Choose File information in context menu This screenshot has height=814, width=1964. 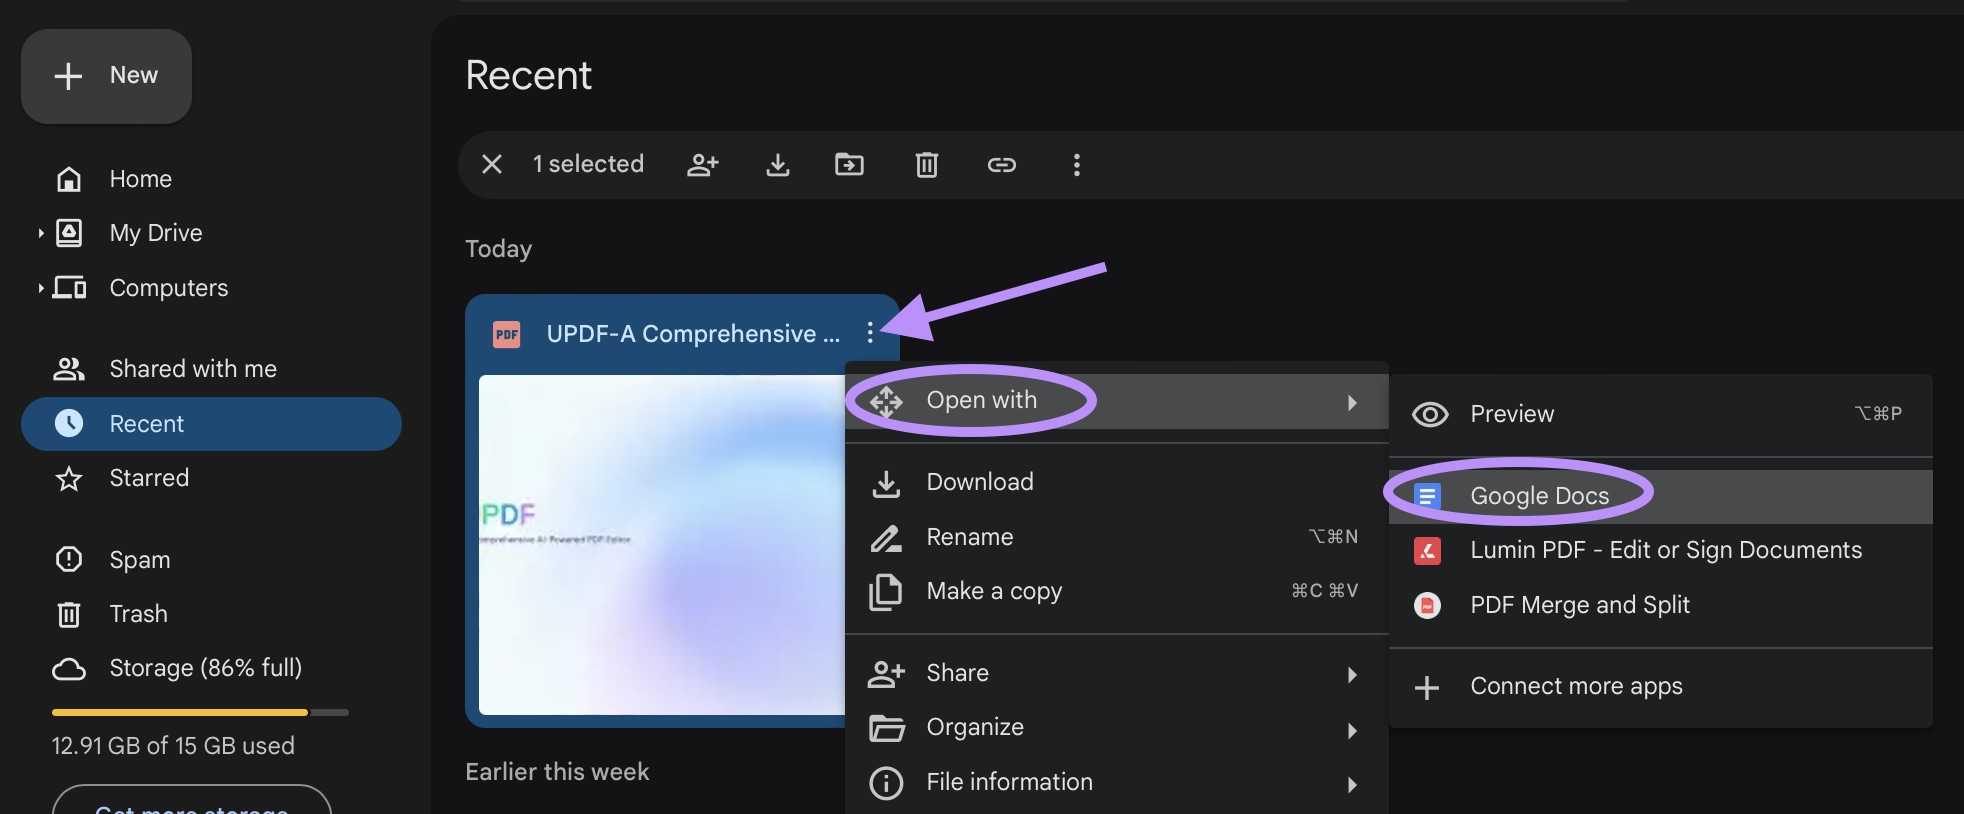coord(1116,782)
